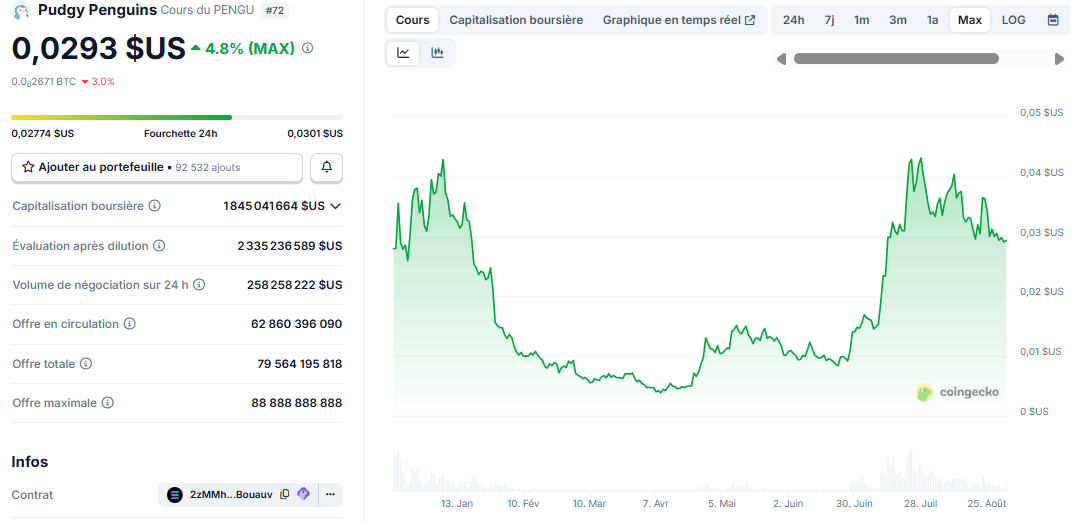Viewport: 1079px width, 522px height.
Task: Click the 0,02774 $US low value
Action: coord(43,133)
